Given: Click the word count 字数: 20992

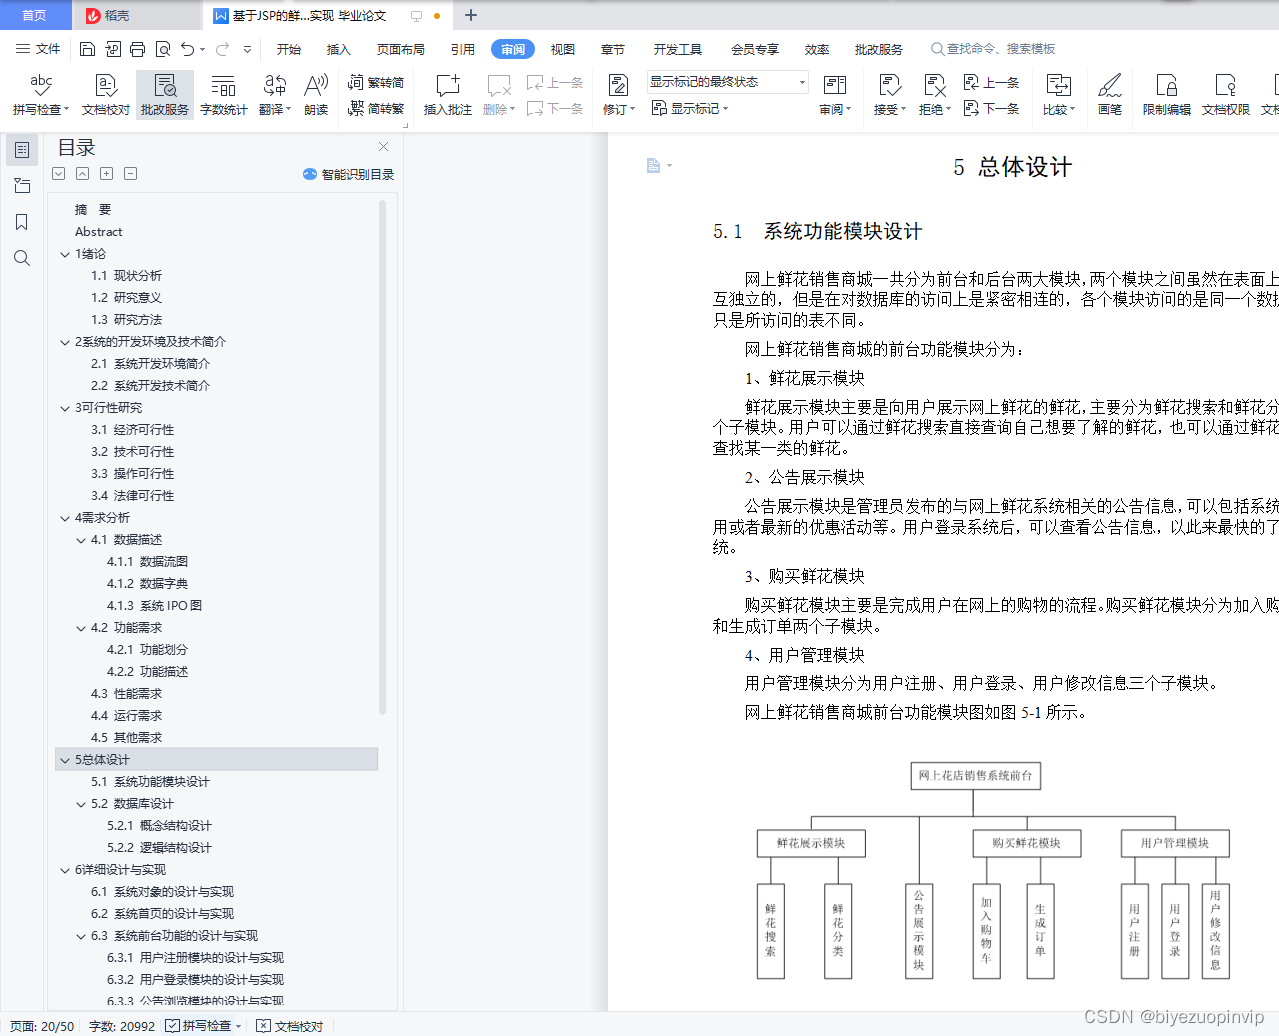Looking at the screenshot, I should (x=122, y=1026).
